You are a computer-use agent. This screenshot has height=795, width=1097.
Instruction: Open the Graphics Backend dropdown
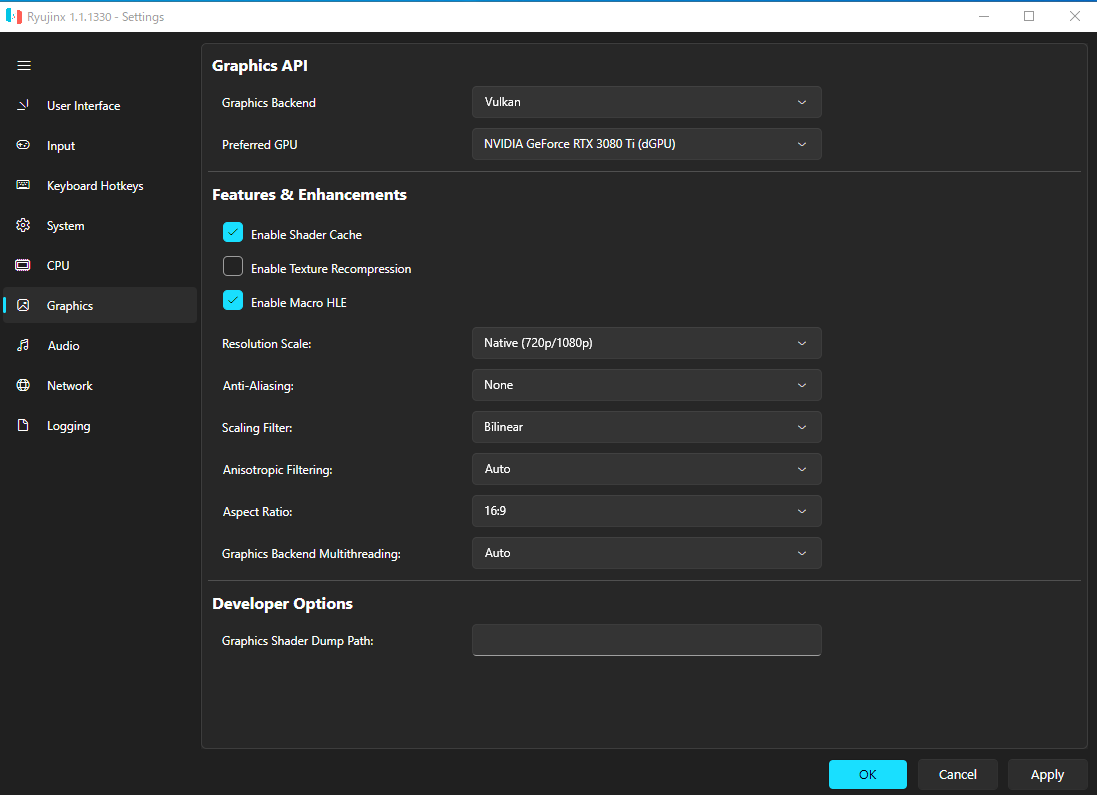[646, 102]
